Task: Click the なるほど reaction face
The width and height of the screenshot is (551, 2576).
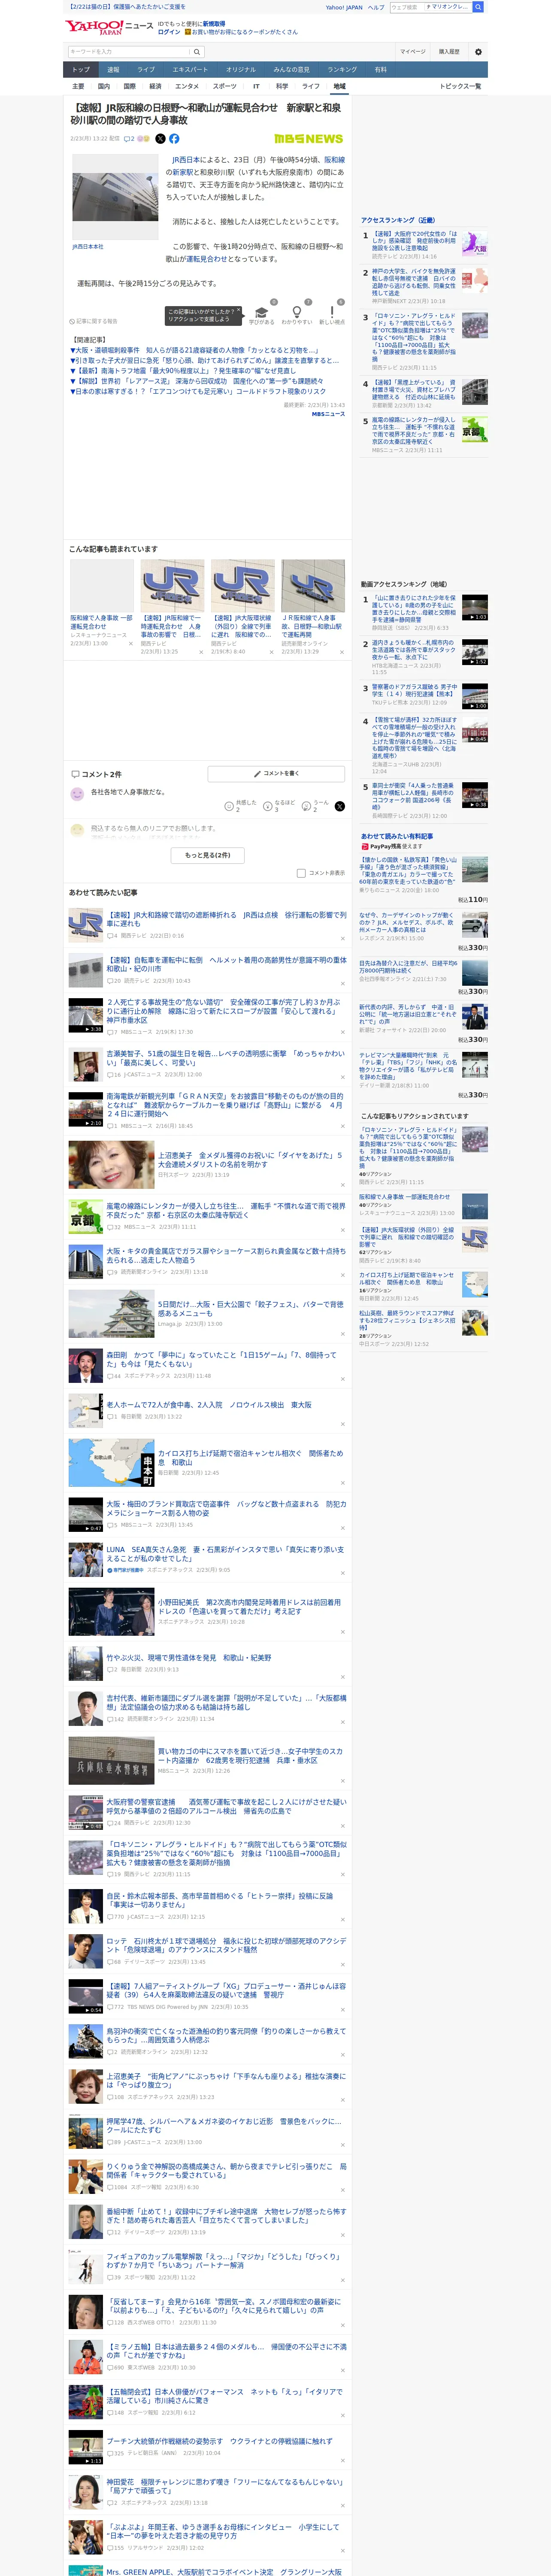Action: click(x=268, y=805)
